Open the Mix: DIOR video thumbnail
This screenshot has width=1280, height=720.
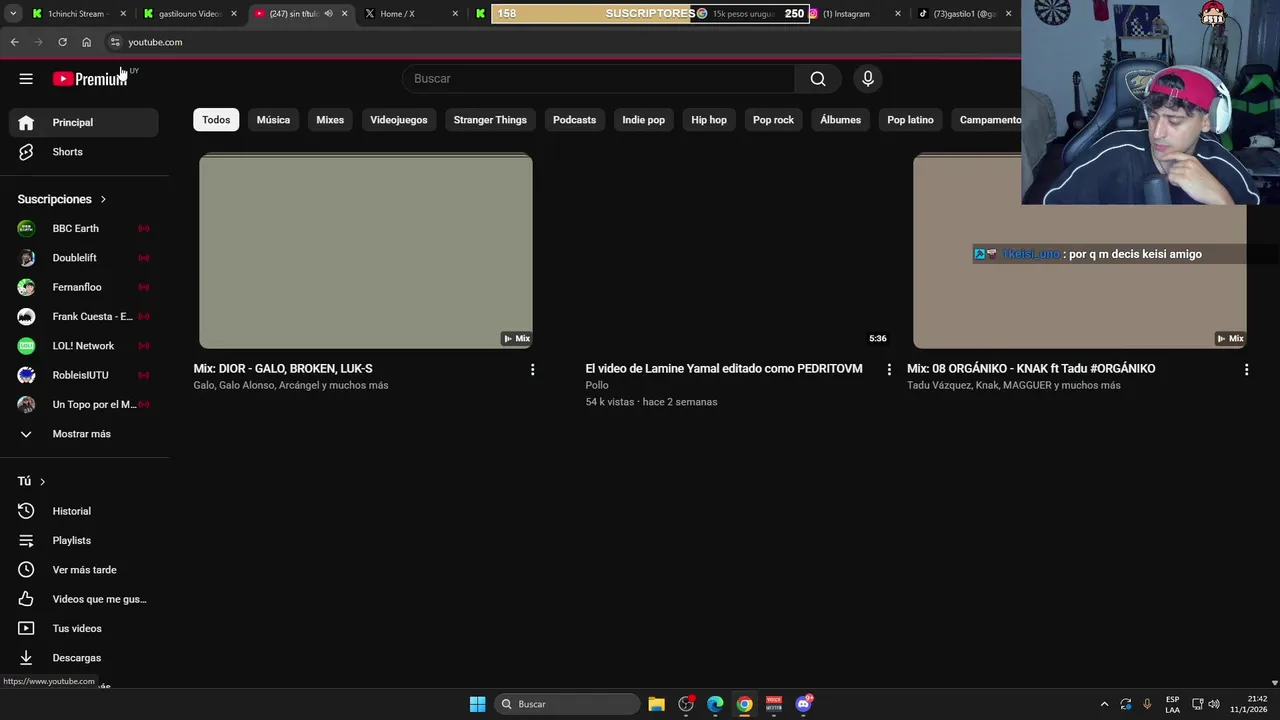[x=366, y=251]
